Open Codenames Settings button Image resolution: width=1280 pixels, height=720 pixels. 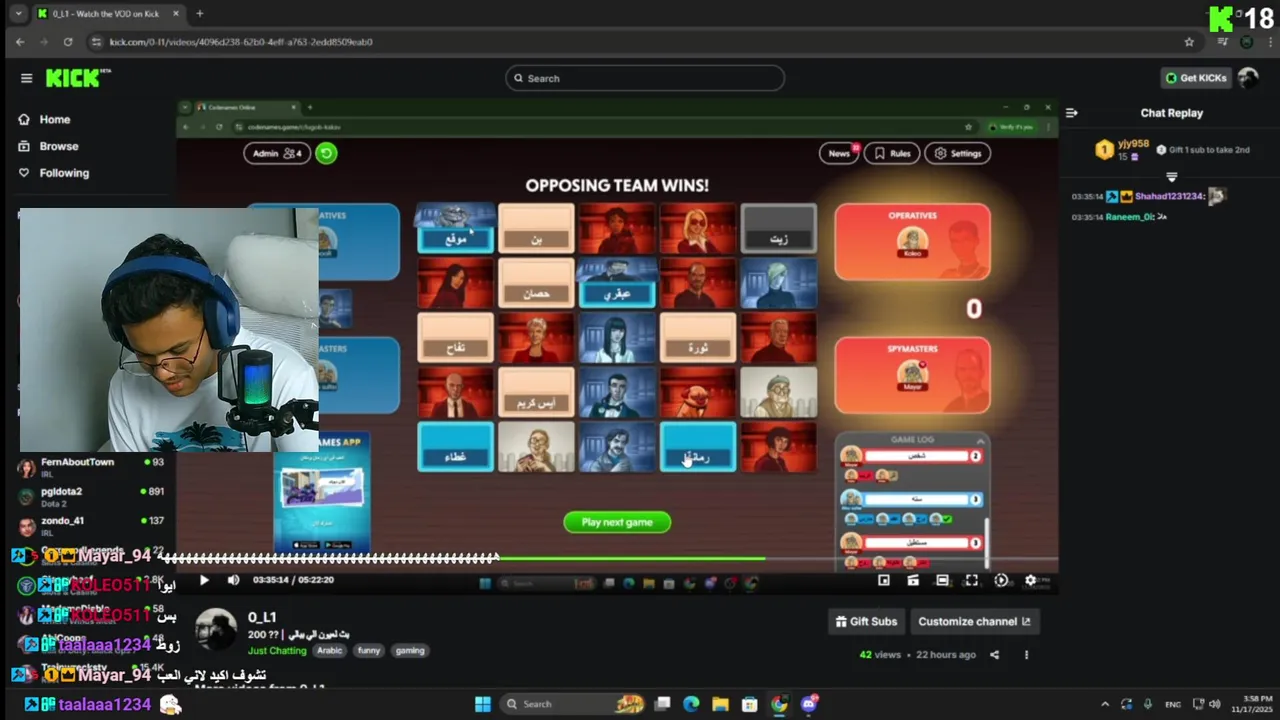(958, 153)
